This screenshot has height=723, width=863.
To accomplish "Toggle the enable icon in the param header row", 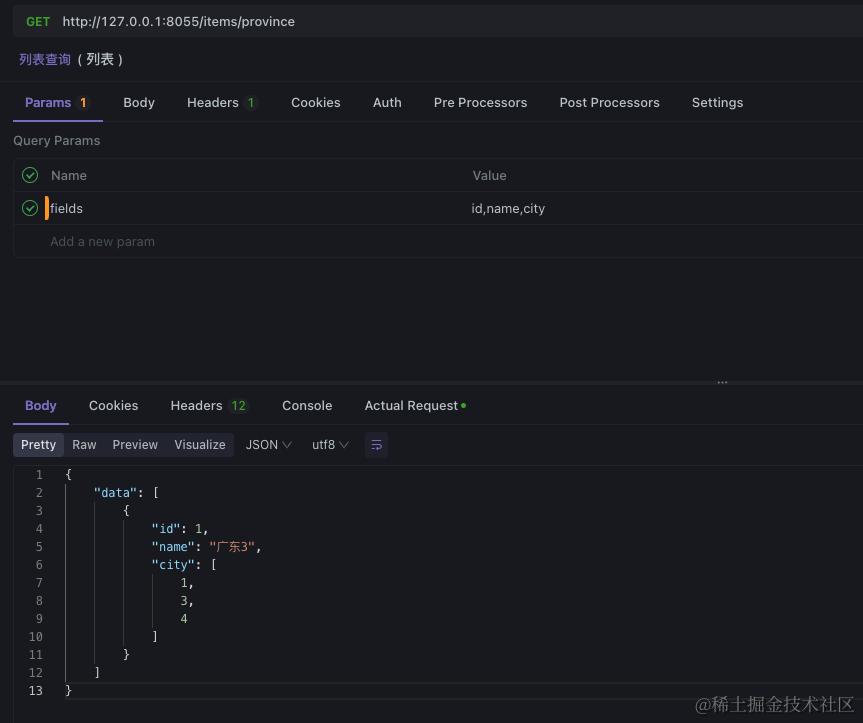I will pos(29,175).
